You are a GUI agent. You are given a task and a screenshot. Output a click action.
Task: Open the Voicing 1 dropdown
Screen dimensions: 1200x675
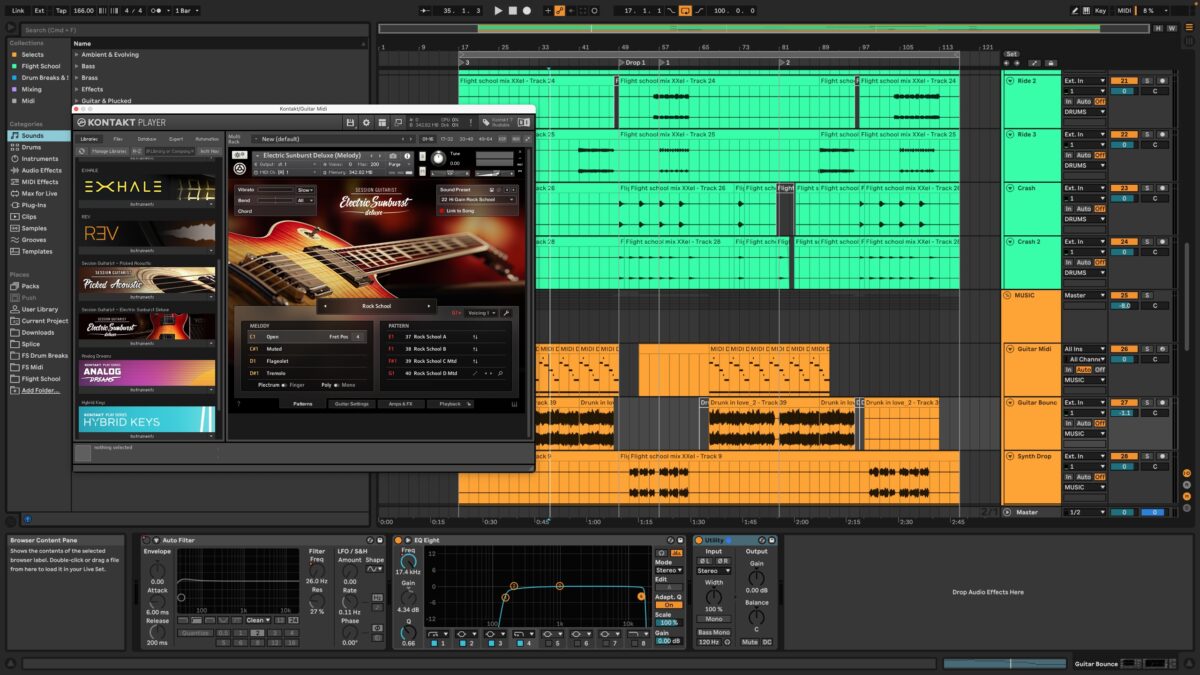(480, 313)
